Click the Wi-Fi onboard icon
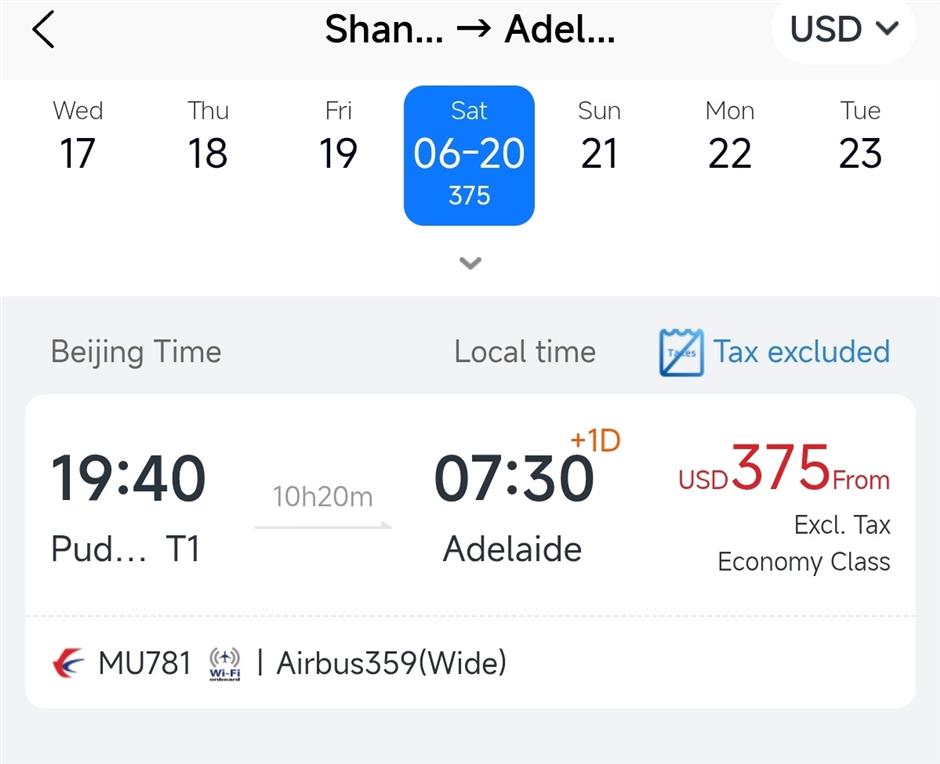The image size is (940, 764). point(224,664)
